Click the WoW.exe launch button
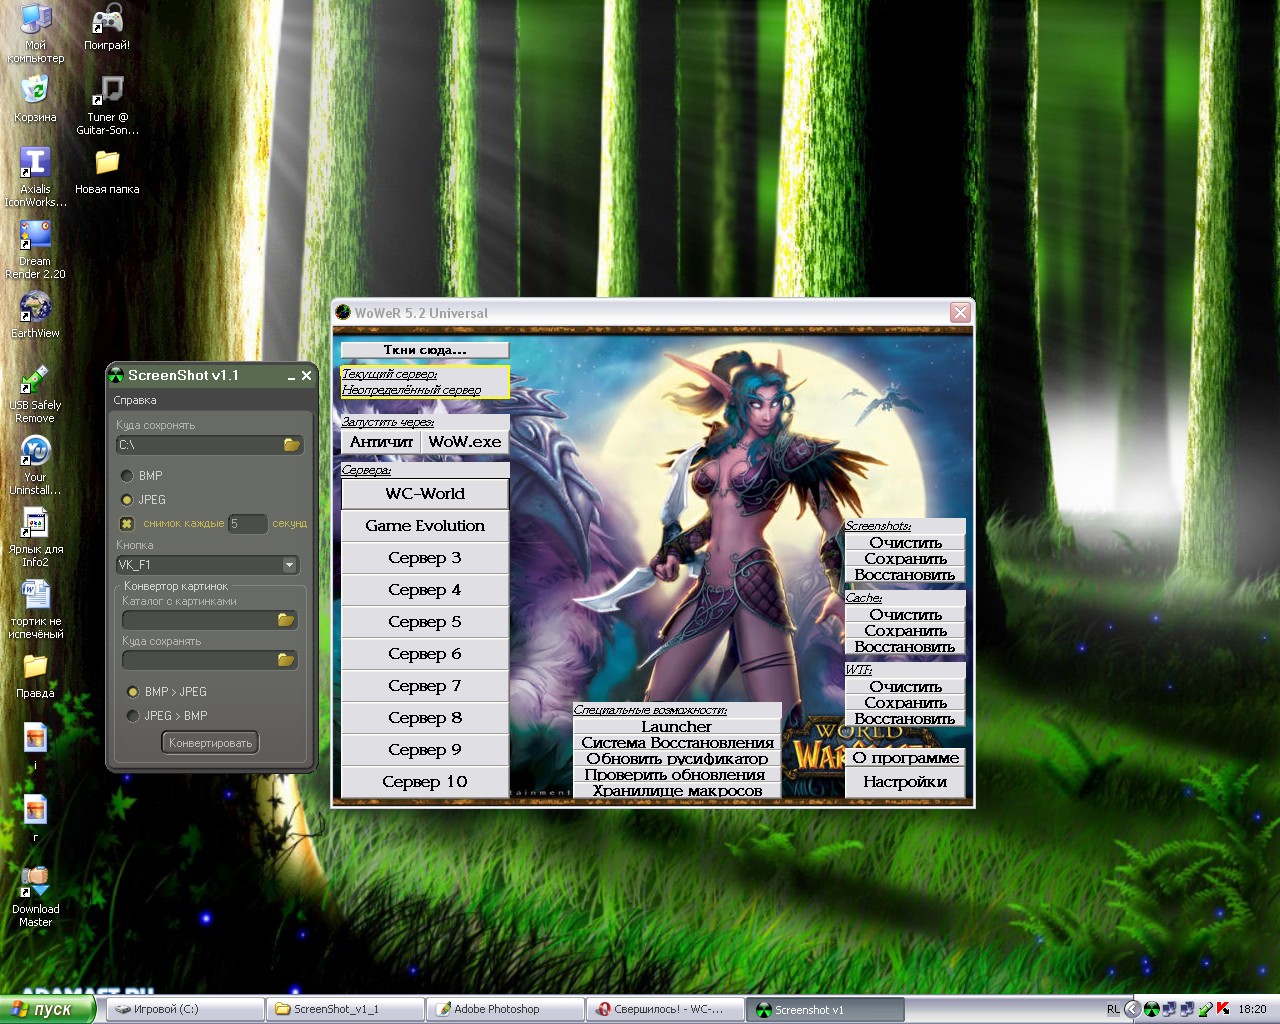Viewport: 1280px width, 1024px height. [x=465, y=442]
